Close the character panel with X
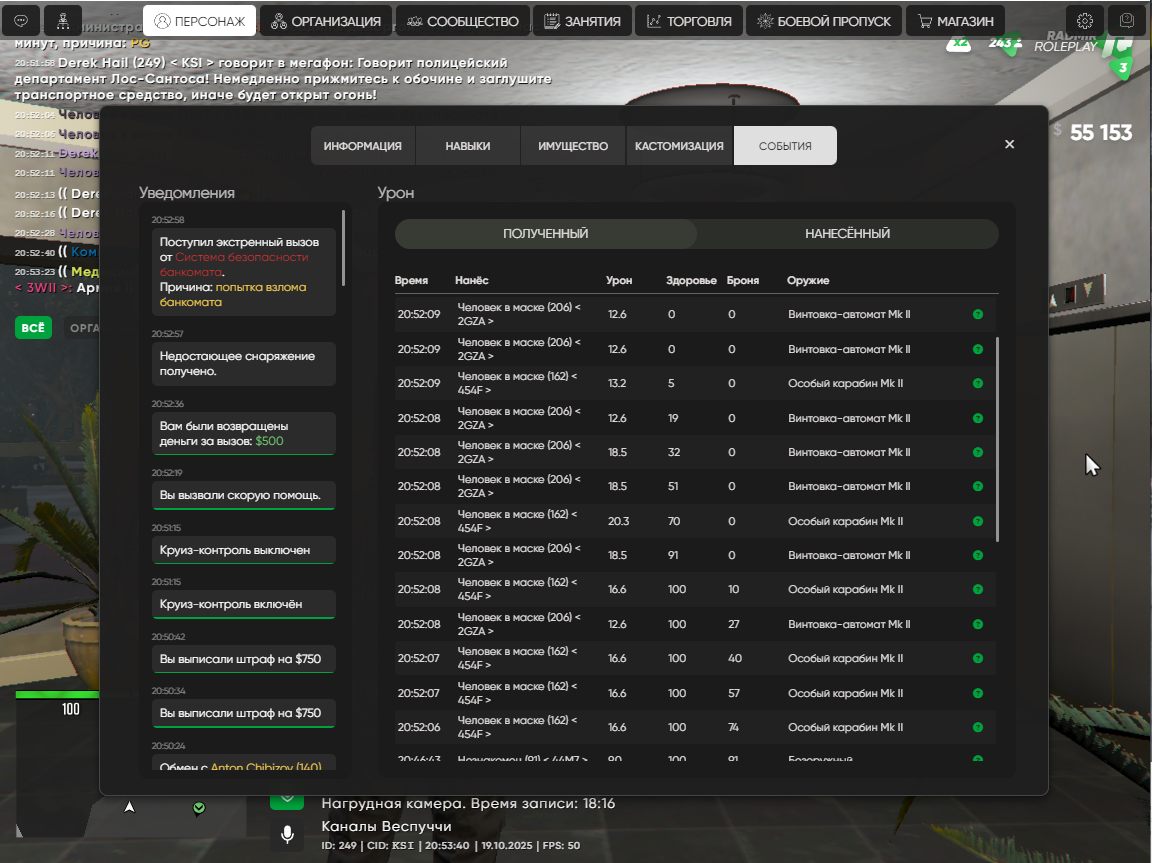This screenshot has height=863, width=1152. (1009, 144)
